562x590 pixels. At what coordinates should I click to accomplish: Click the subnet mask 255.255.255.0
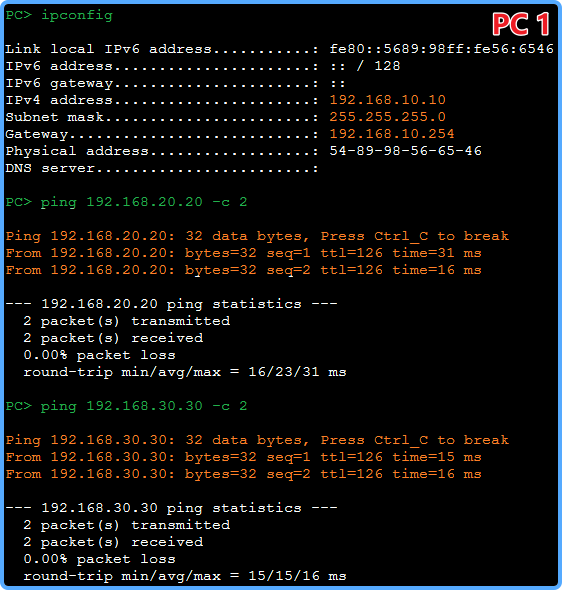tap(387, 117)
